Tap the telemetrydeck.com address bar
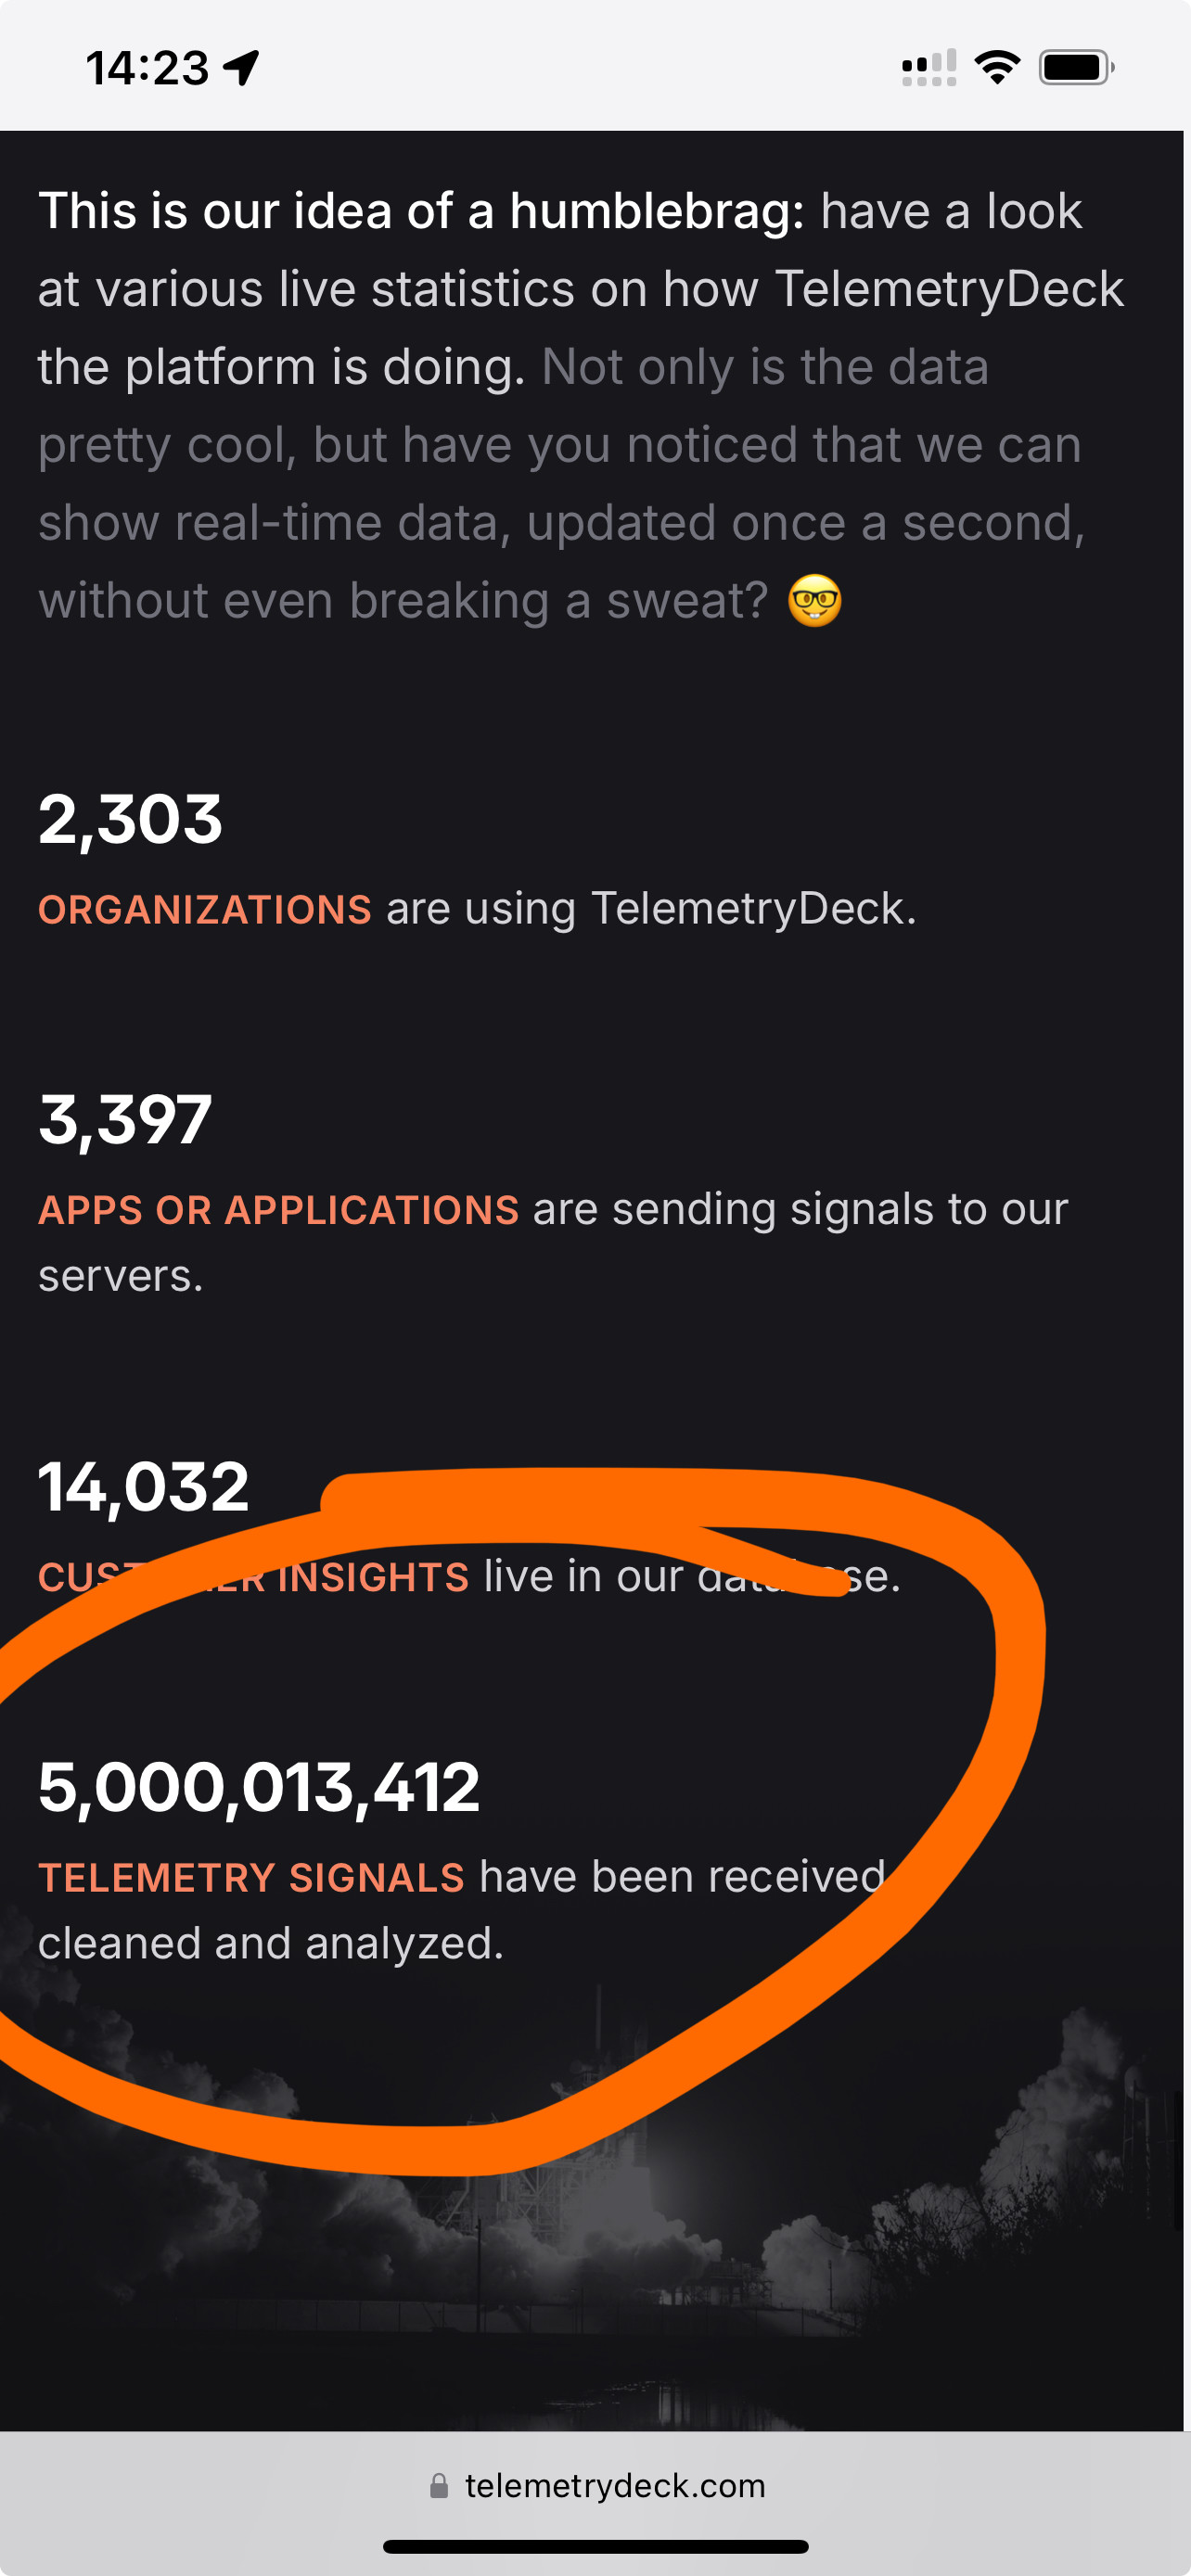 [596, 2486]
